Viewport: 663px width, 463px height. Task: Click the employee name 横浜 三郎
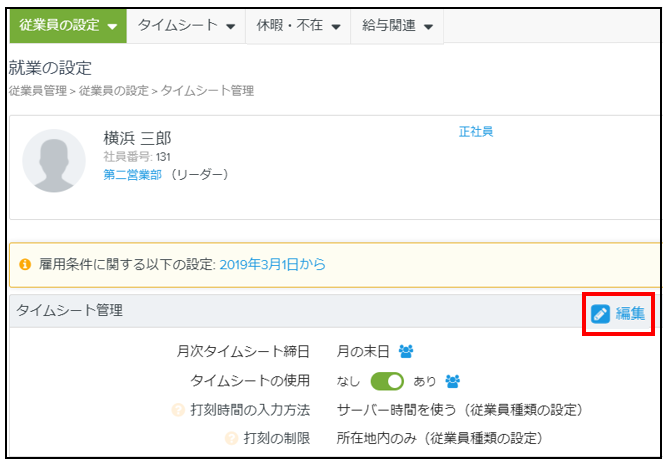(x=137, y=138)
